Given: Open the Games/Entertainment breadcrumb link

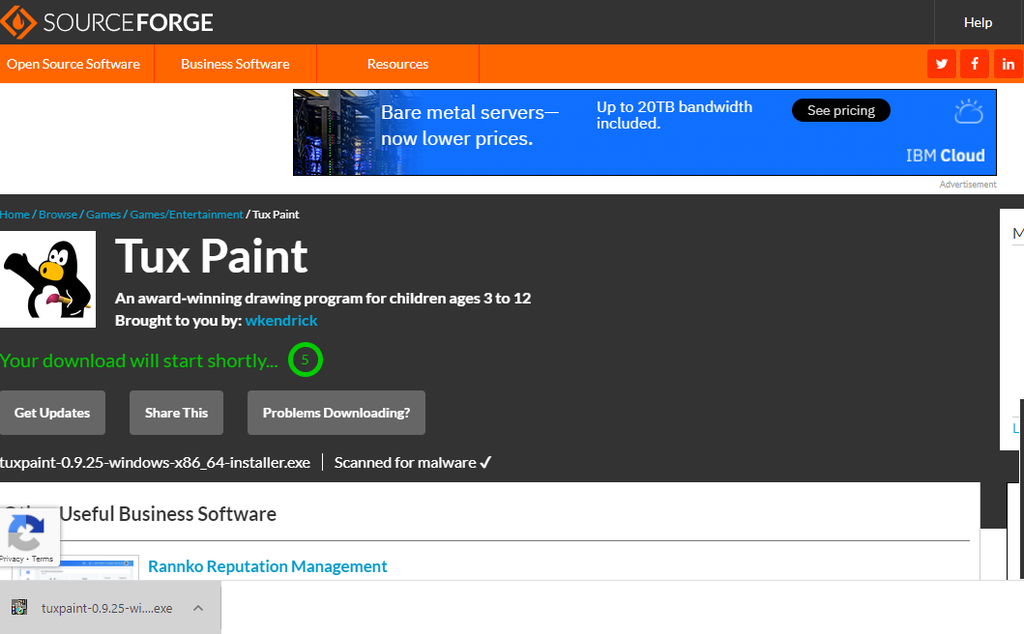Looking at the screenshot, I should tap(186, 214).
